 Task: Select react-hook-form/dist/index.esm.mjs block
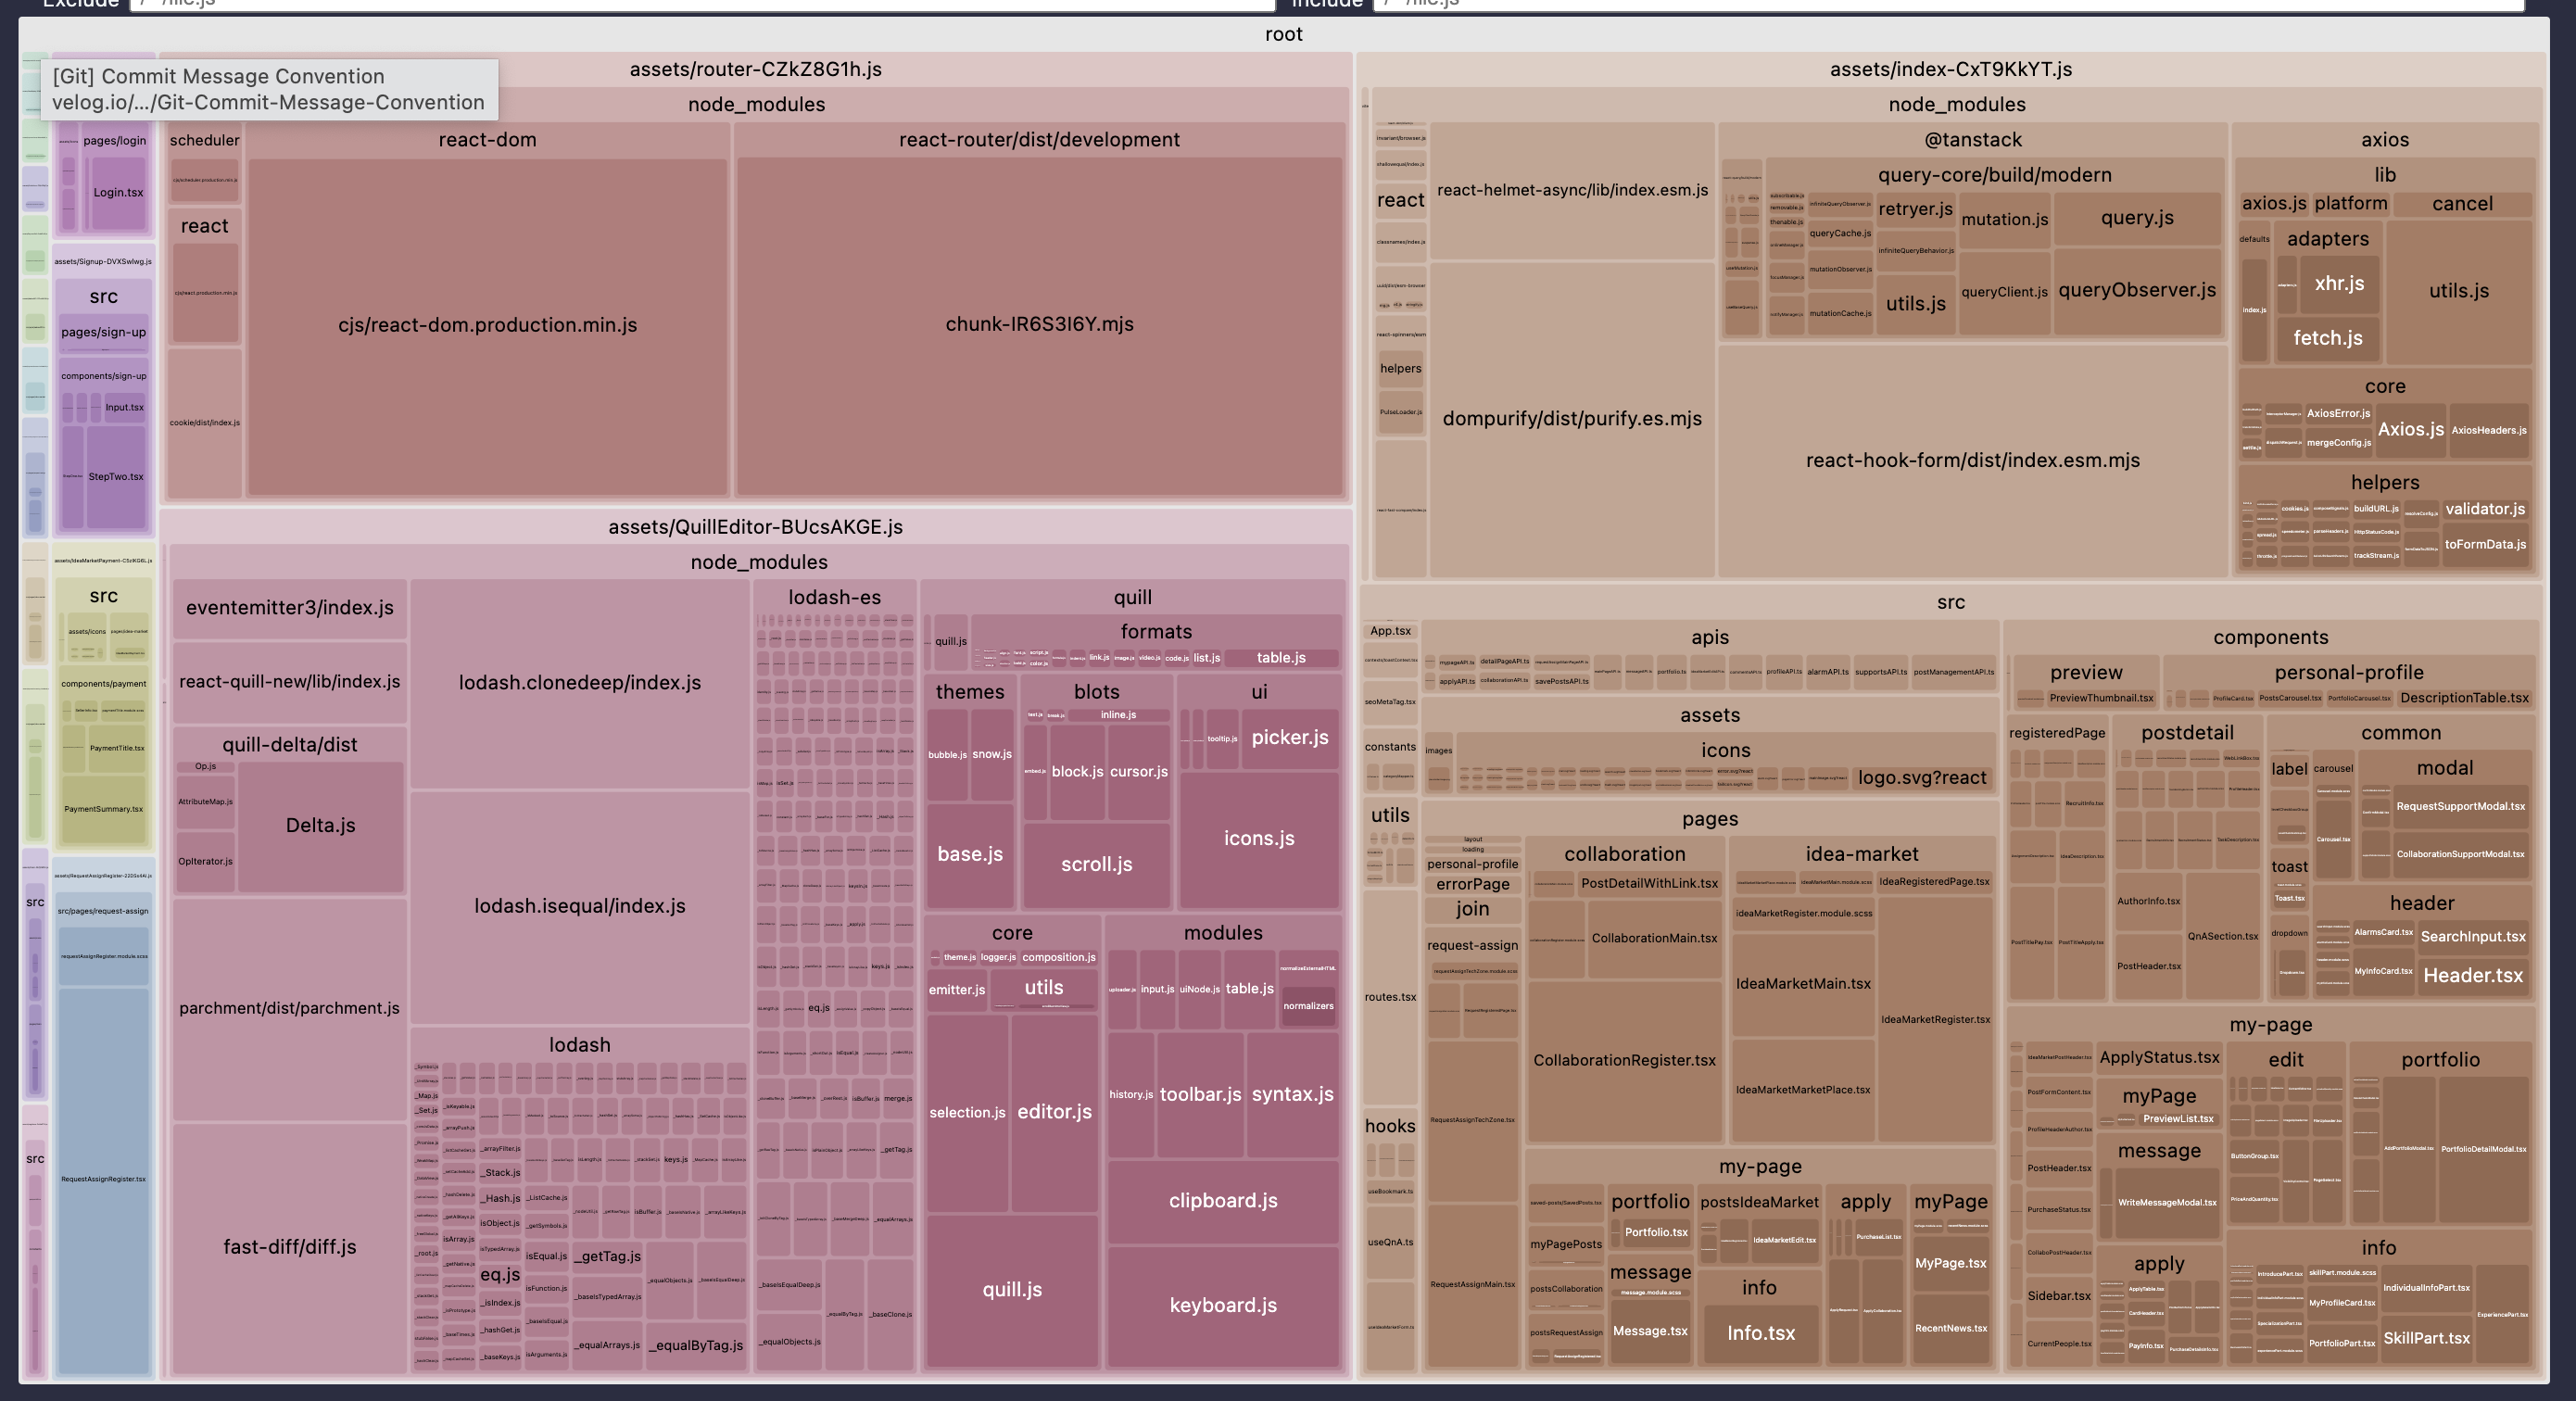1972,461
